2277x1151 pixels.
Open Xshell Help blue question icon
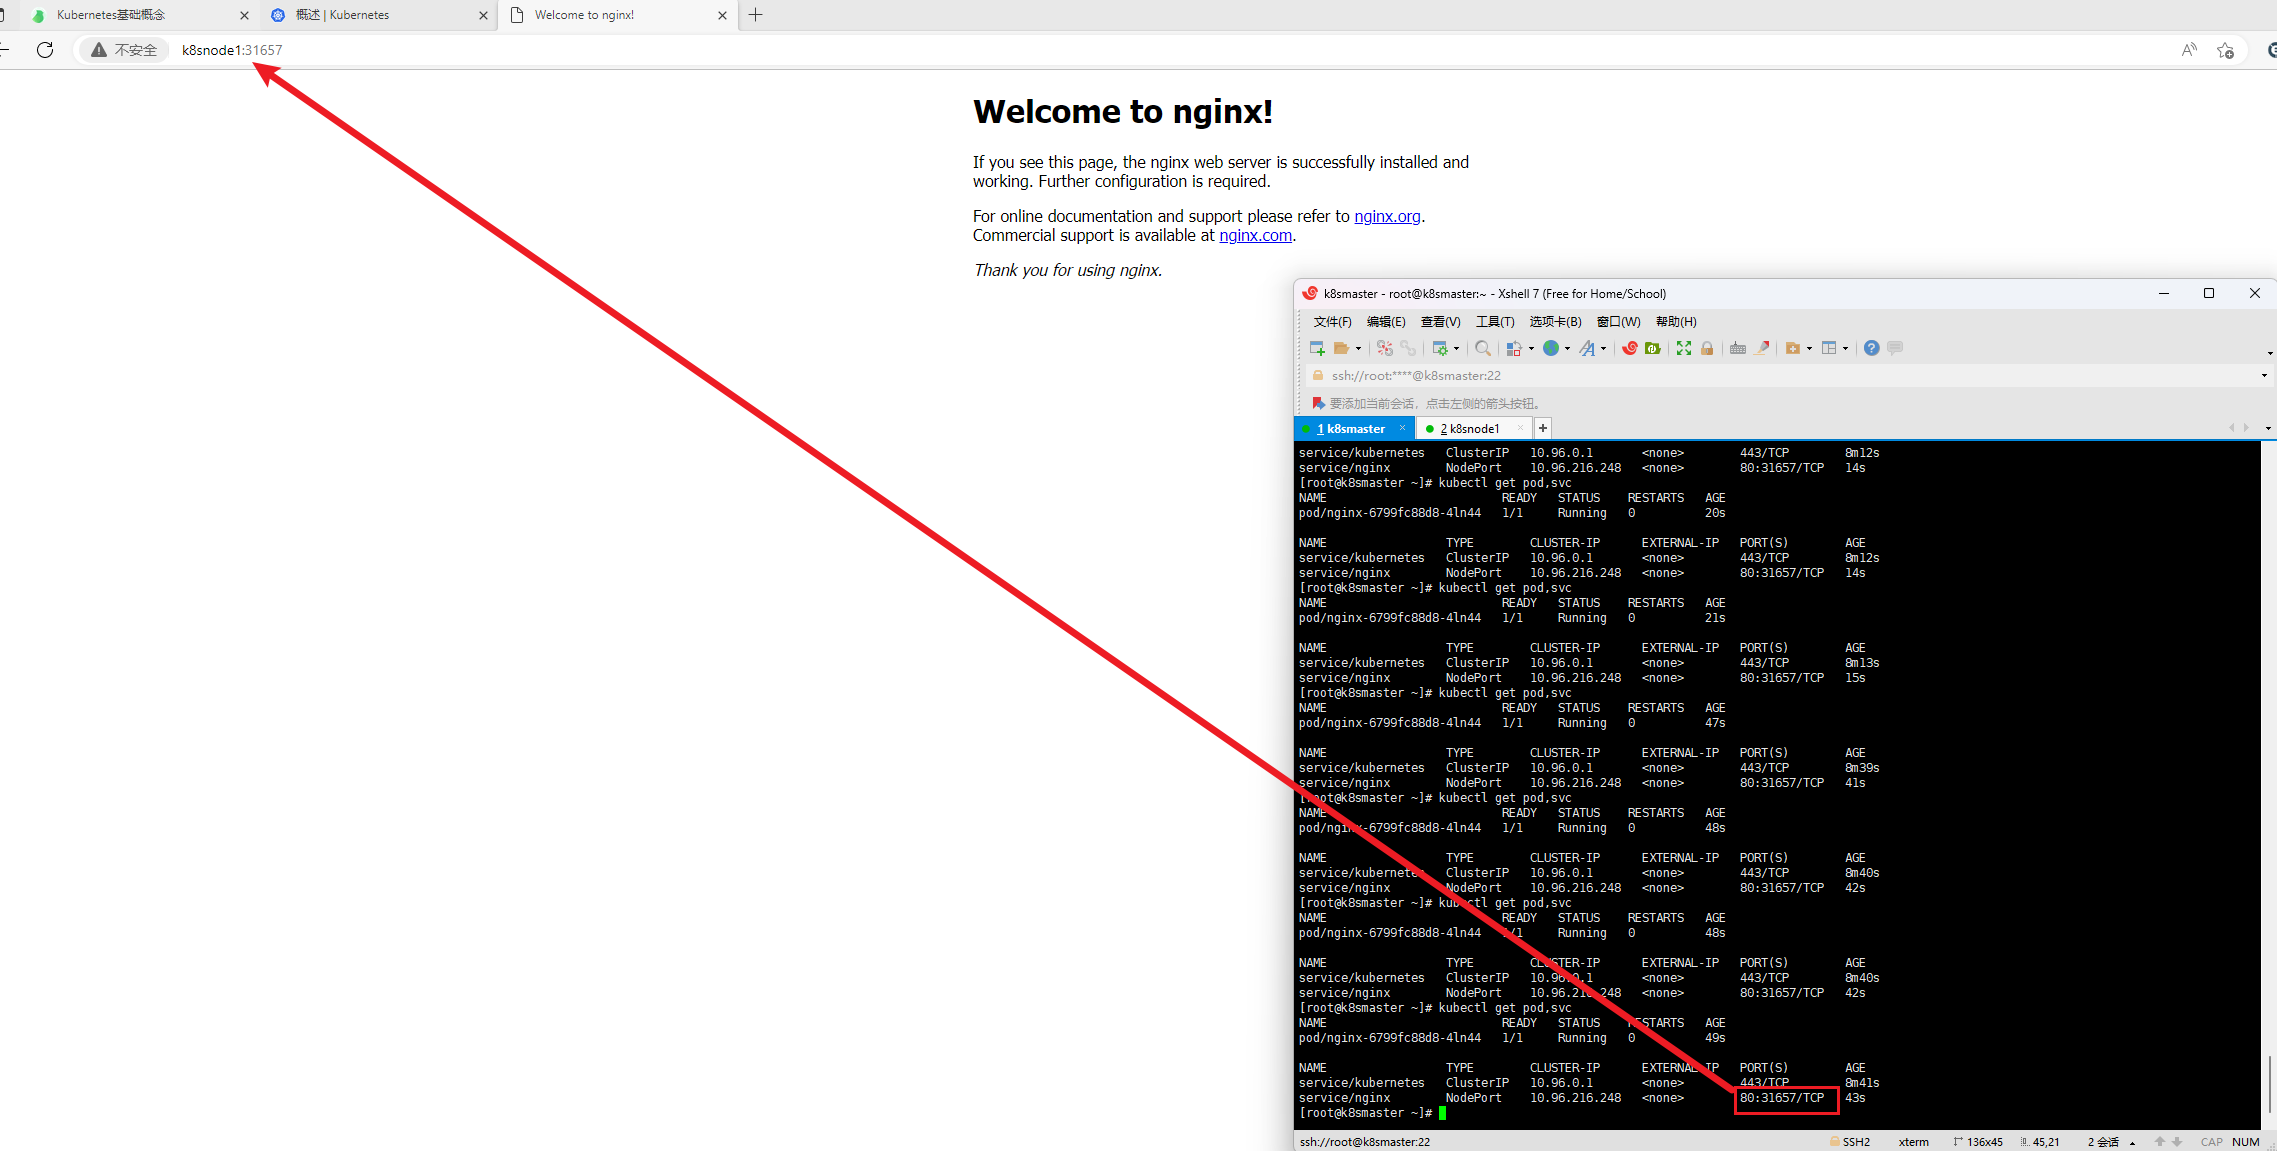tap(1871, 348)
